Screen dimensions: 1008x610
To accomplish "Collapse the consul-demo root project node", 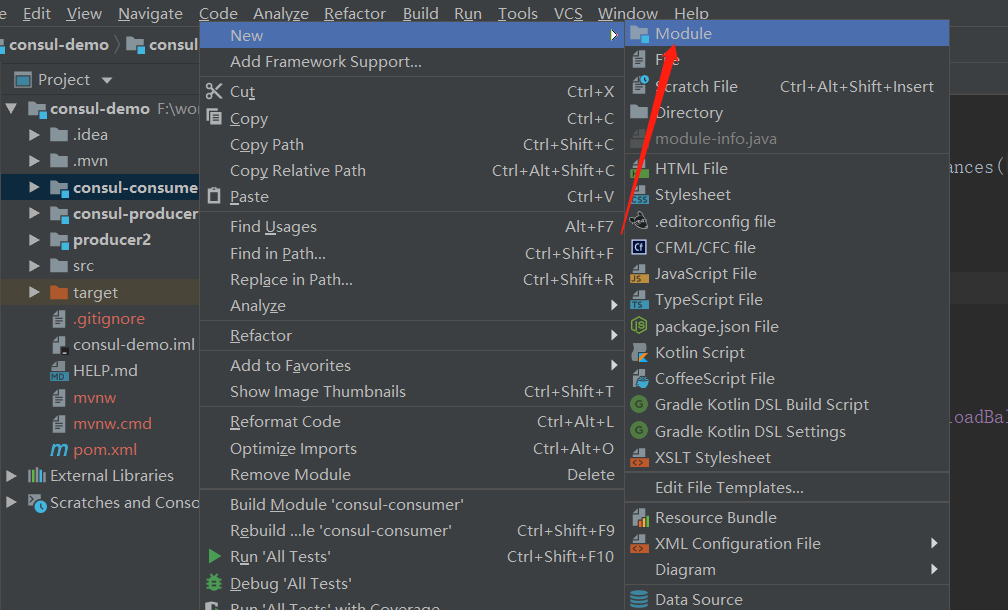I will pyautogui.click(x=12, y=109).
